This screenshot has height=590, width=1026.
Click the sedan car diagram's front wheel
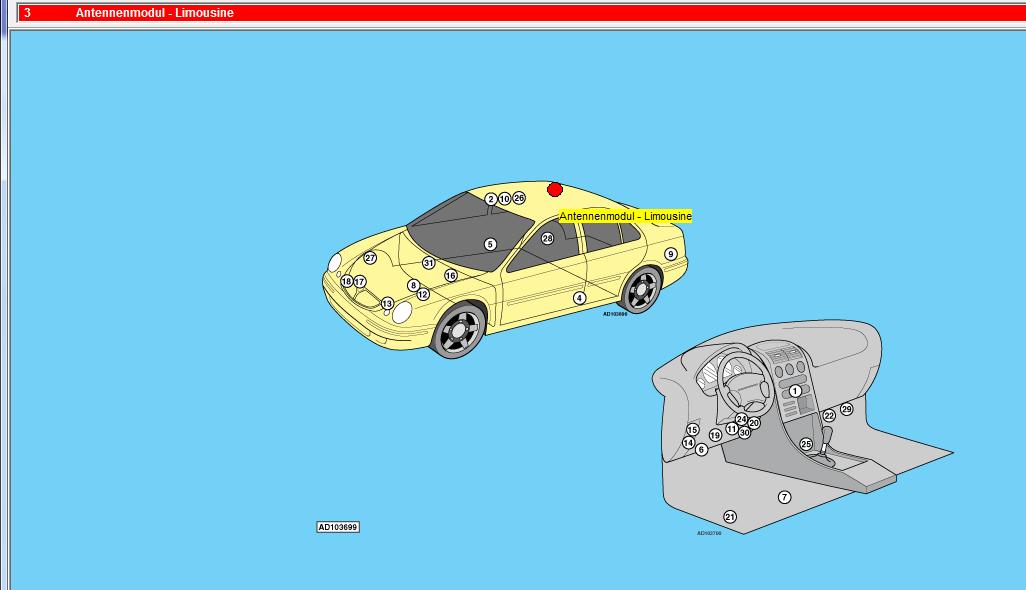pos(459,330)
